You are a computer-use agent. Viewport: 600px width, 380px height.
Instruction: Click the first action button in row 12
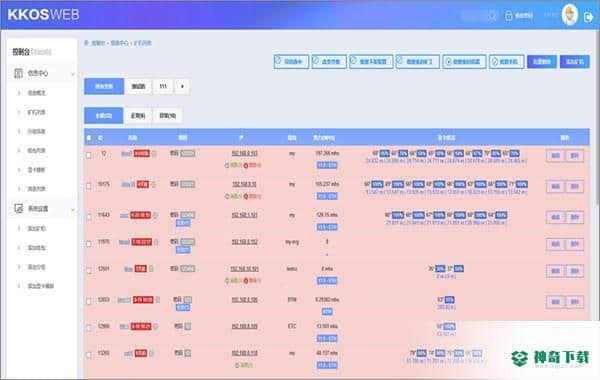555,156
